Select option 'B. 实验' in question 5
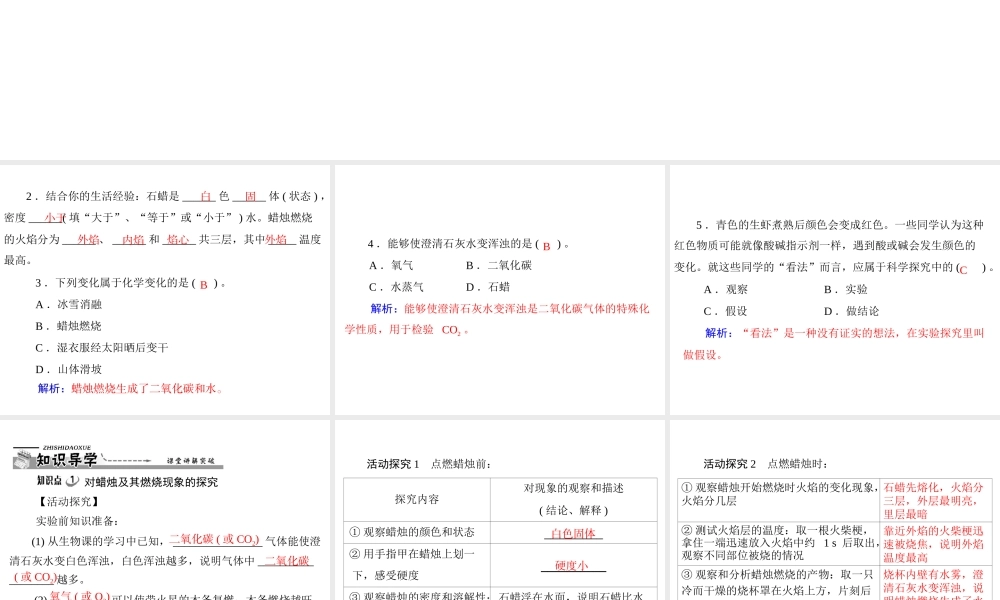 point(846,289)
